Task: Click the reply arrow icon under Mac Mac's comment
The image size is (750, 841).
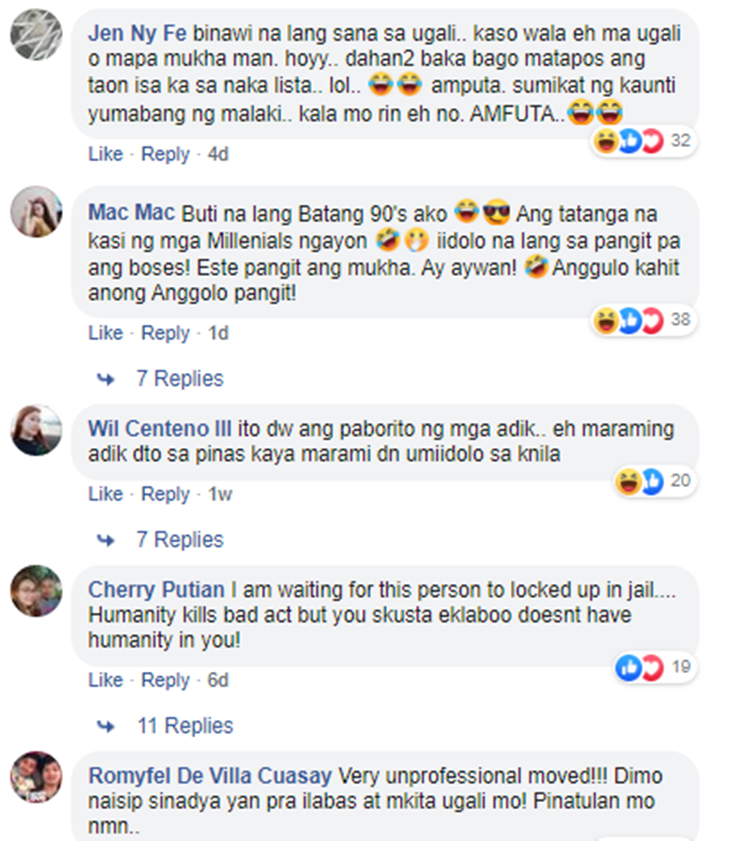Action: (x=106, y=379)
